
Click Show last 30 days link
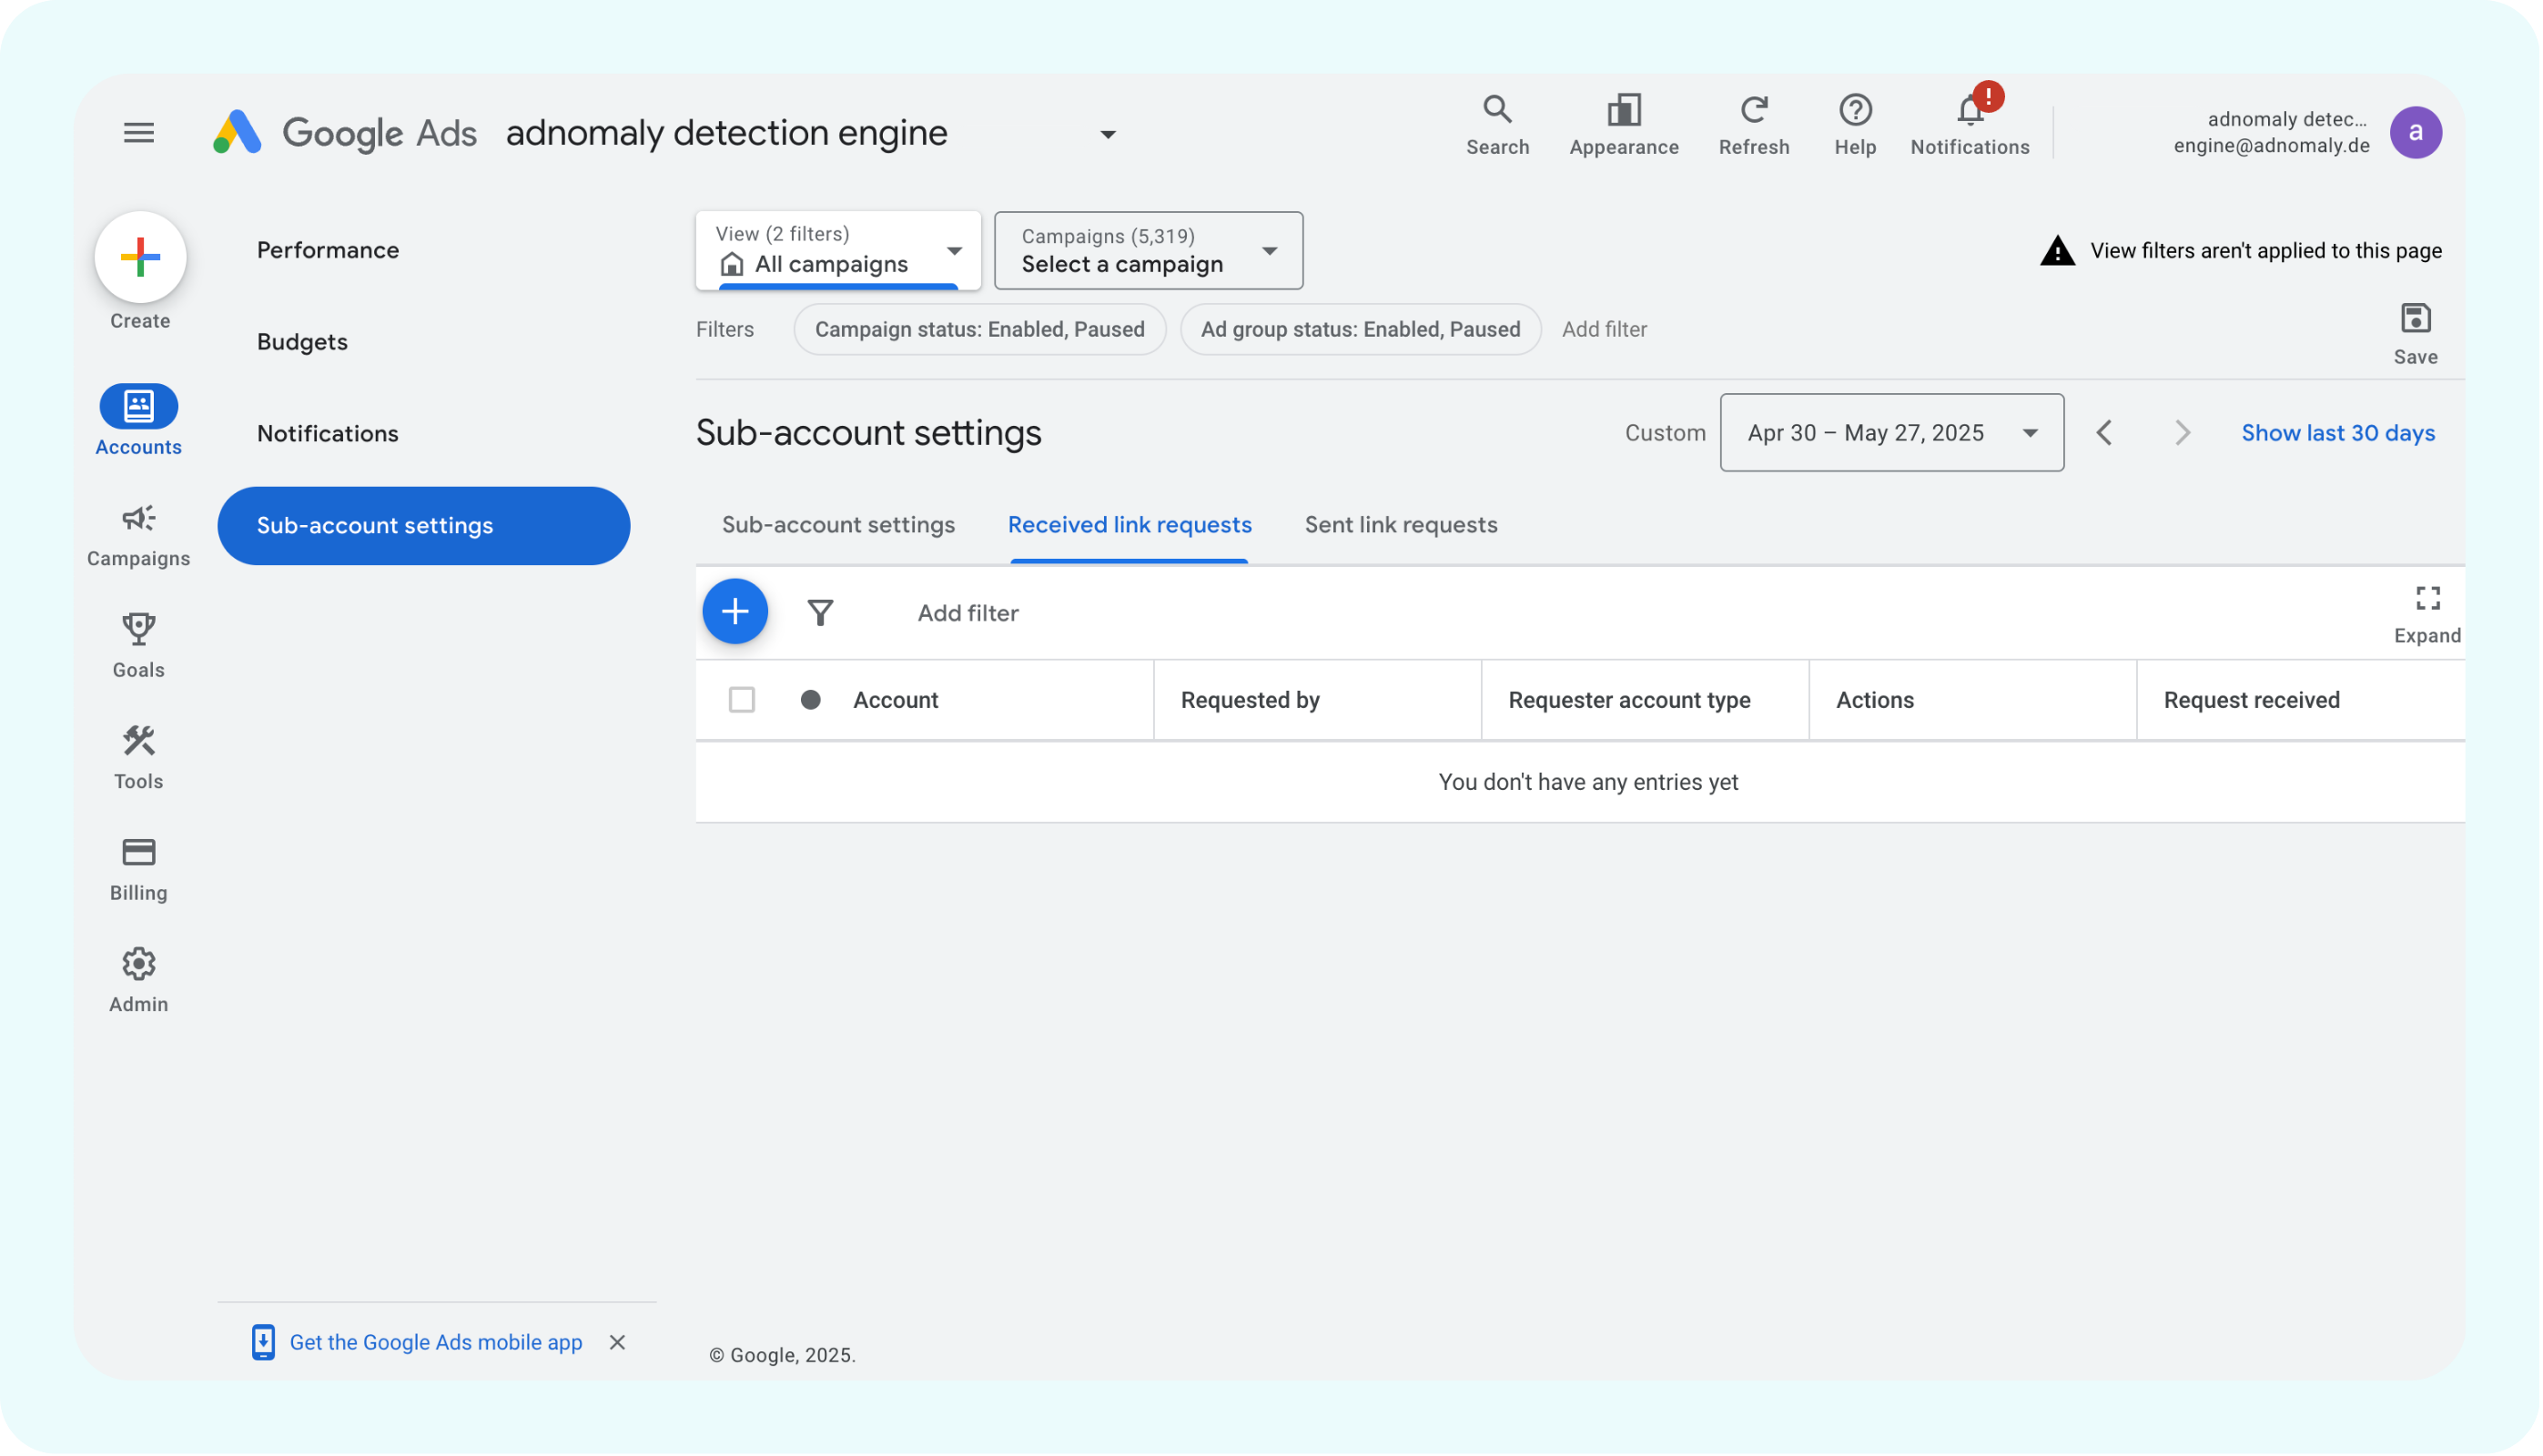pos(2336,433)
